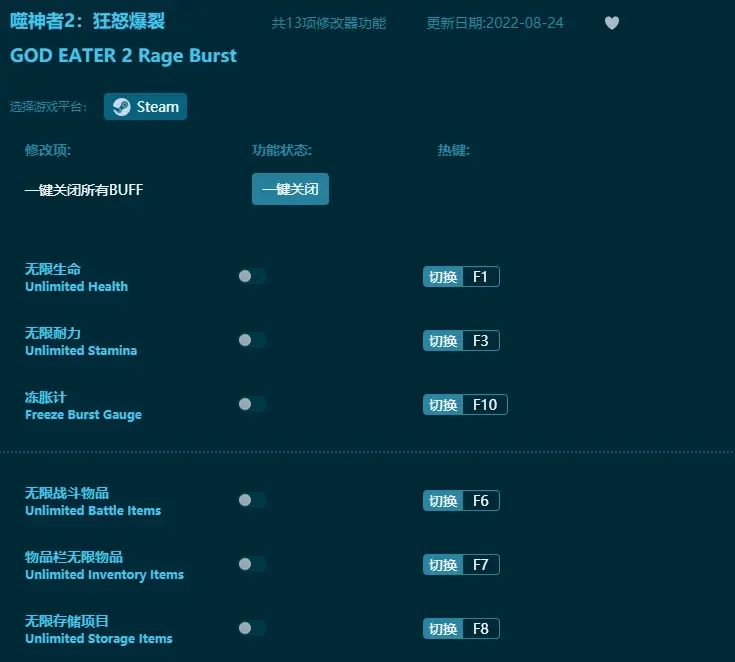Click the F3 hotkey field

(481, 340)
